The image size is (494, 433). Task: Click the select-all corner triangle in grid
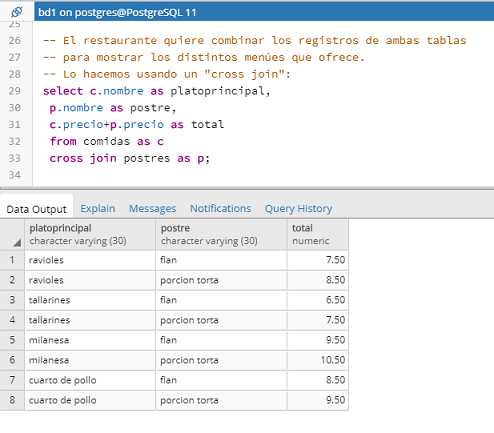click(x=17, y=243)
